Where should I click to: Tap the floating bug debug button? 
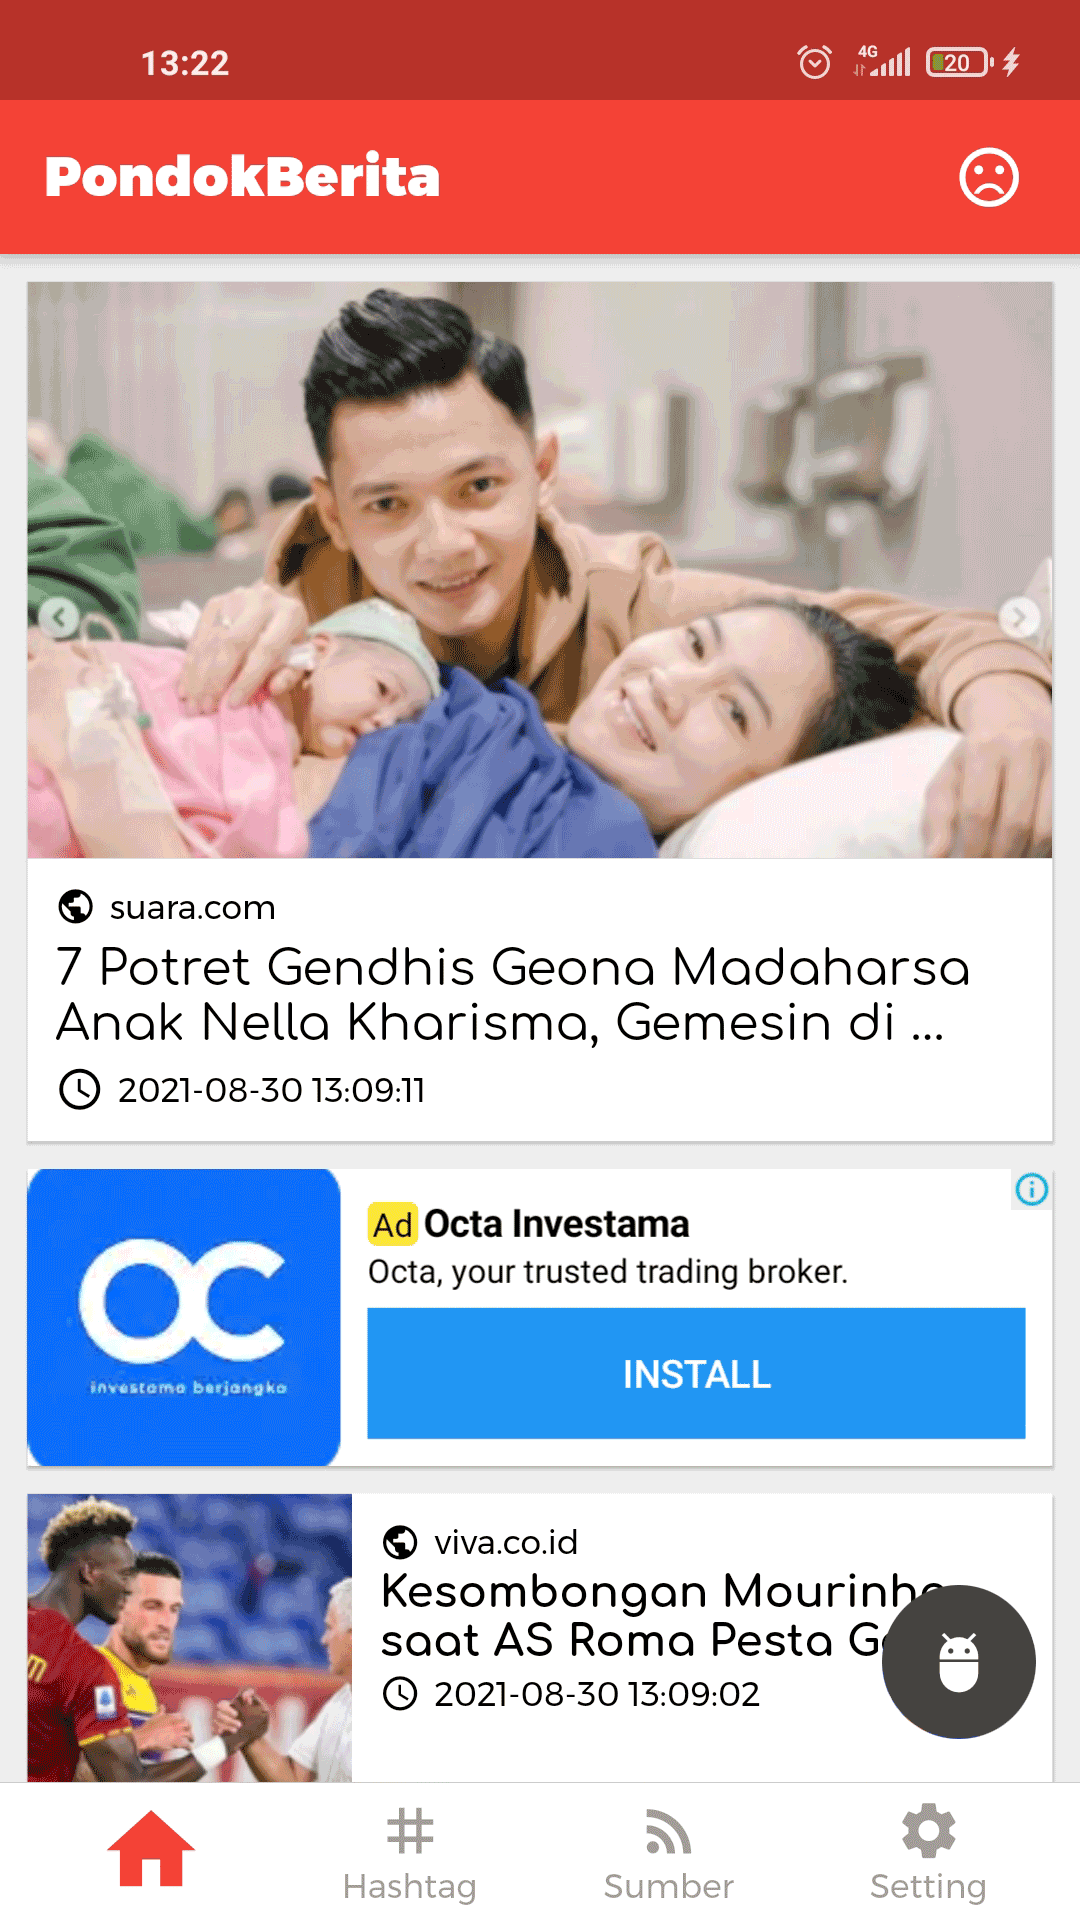(958, 1662)
